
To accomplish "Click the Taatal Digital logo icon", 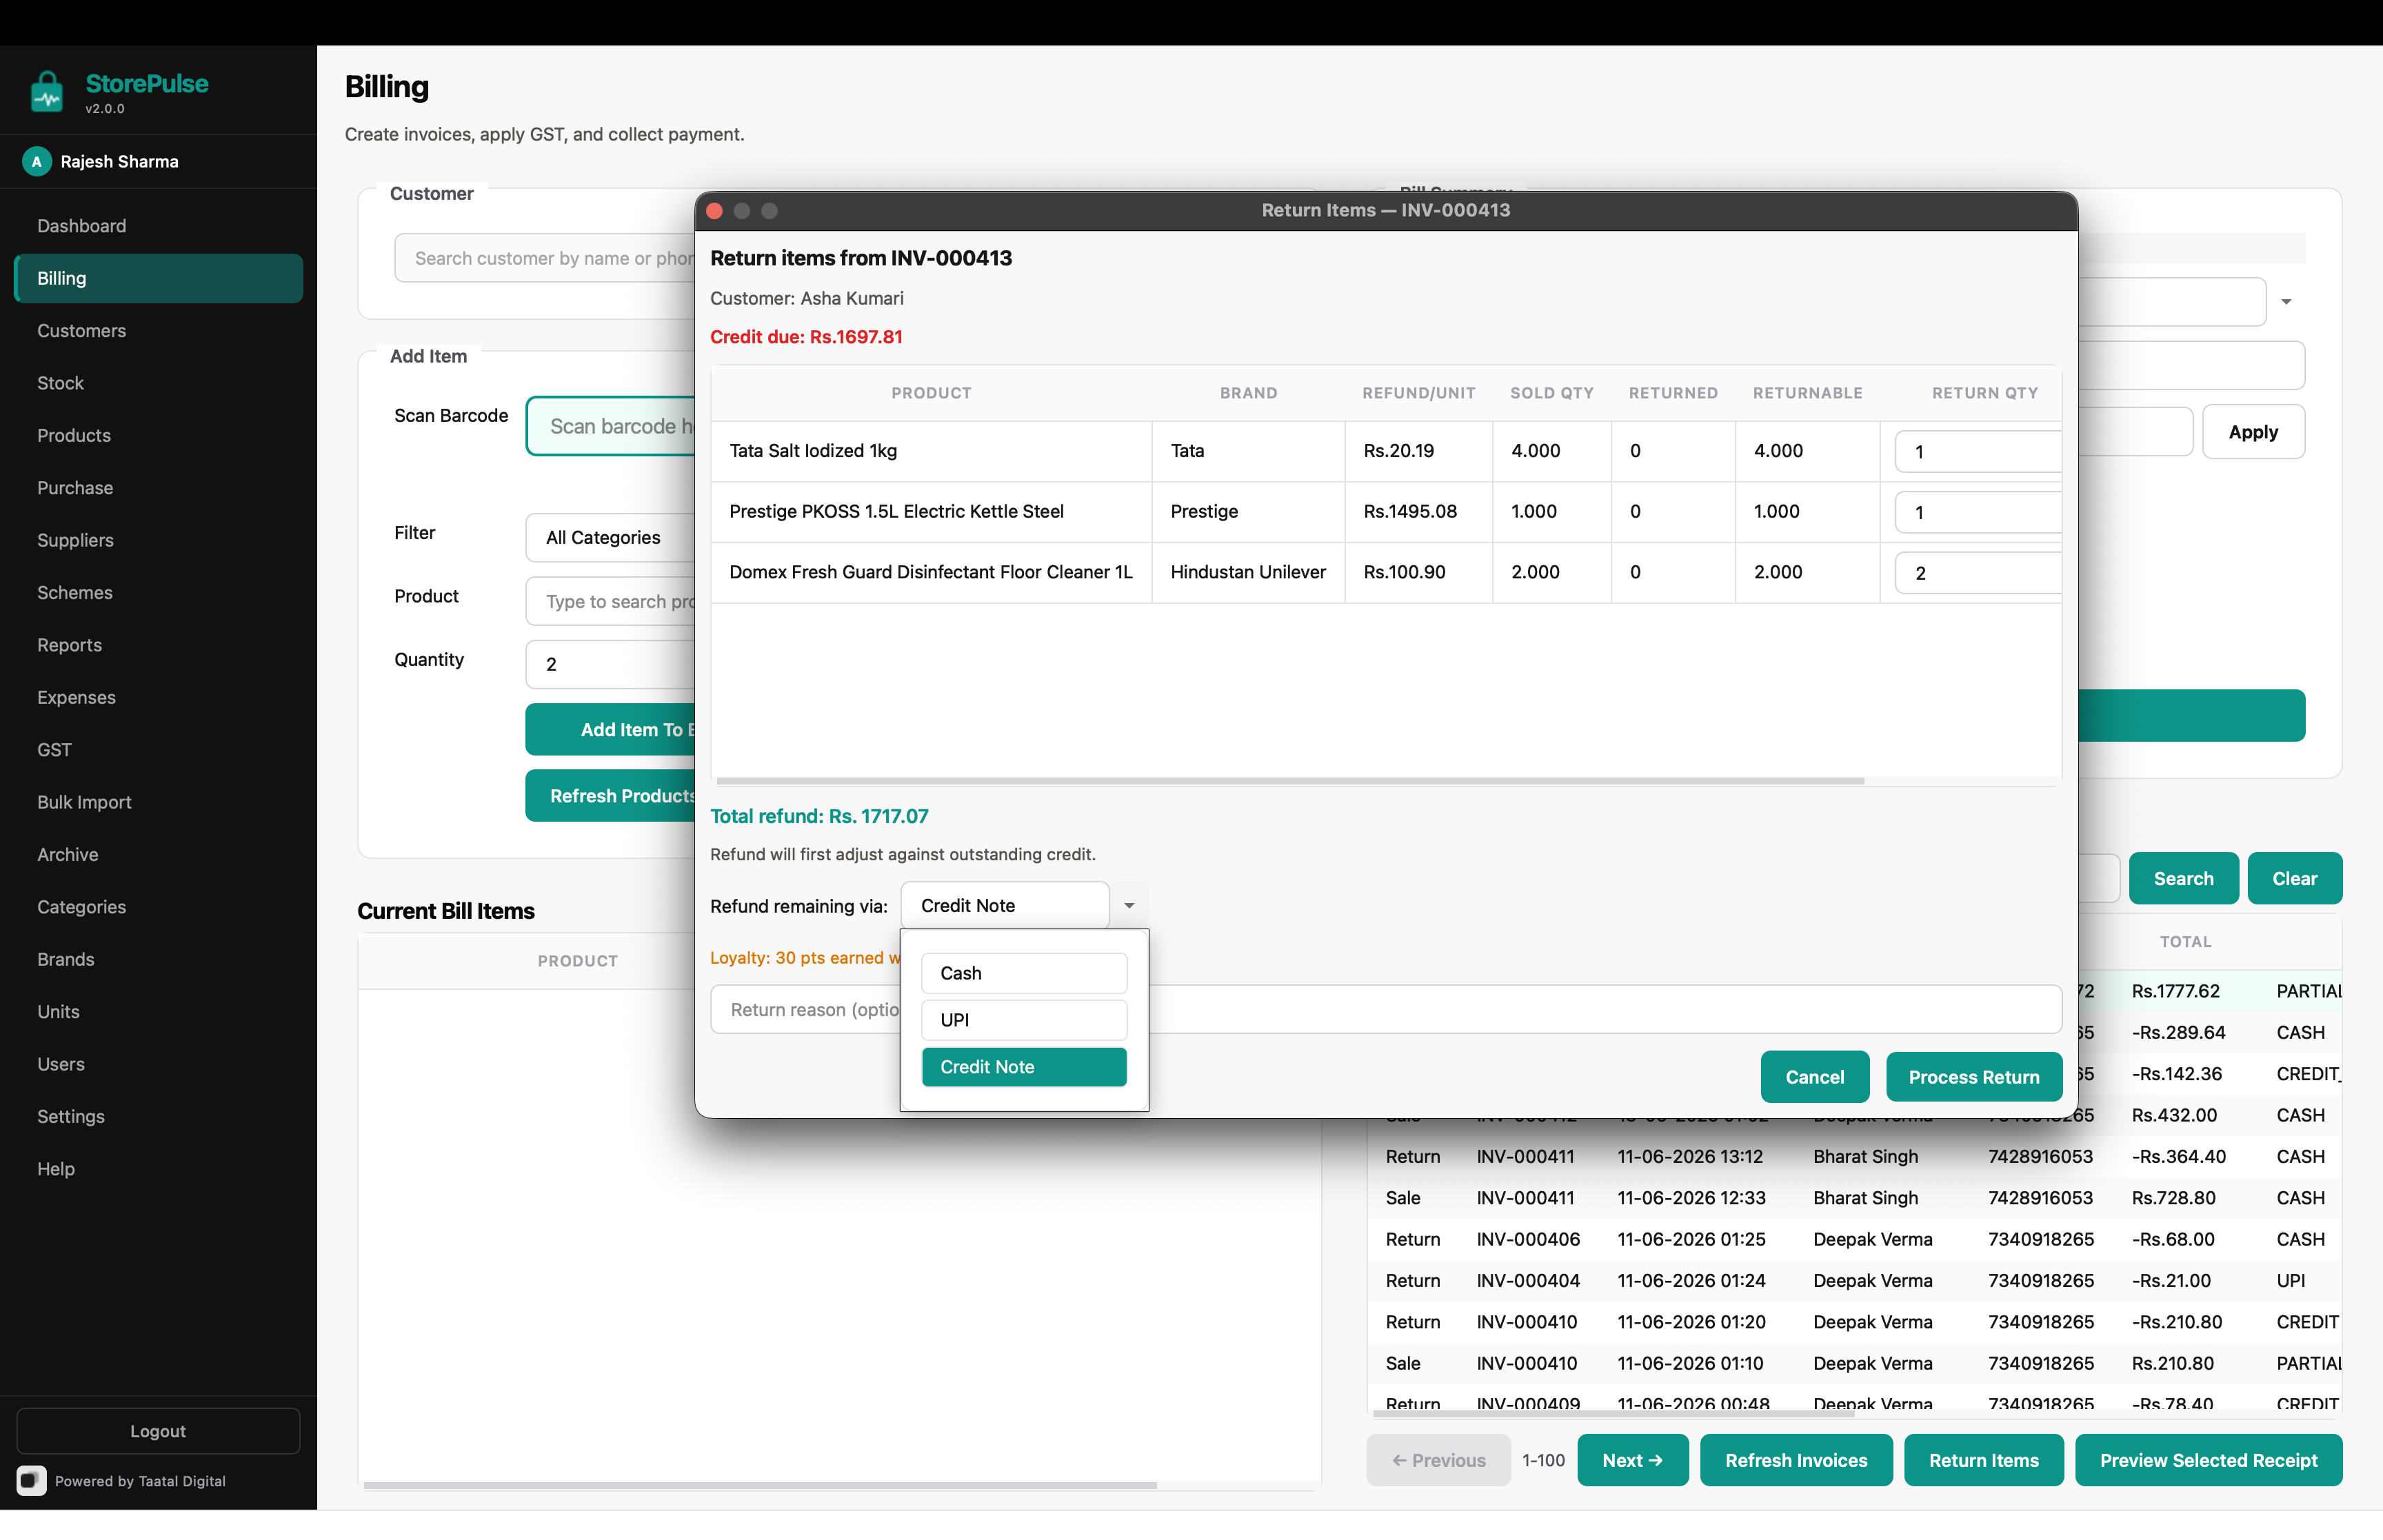I will [31, 1481].
